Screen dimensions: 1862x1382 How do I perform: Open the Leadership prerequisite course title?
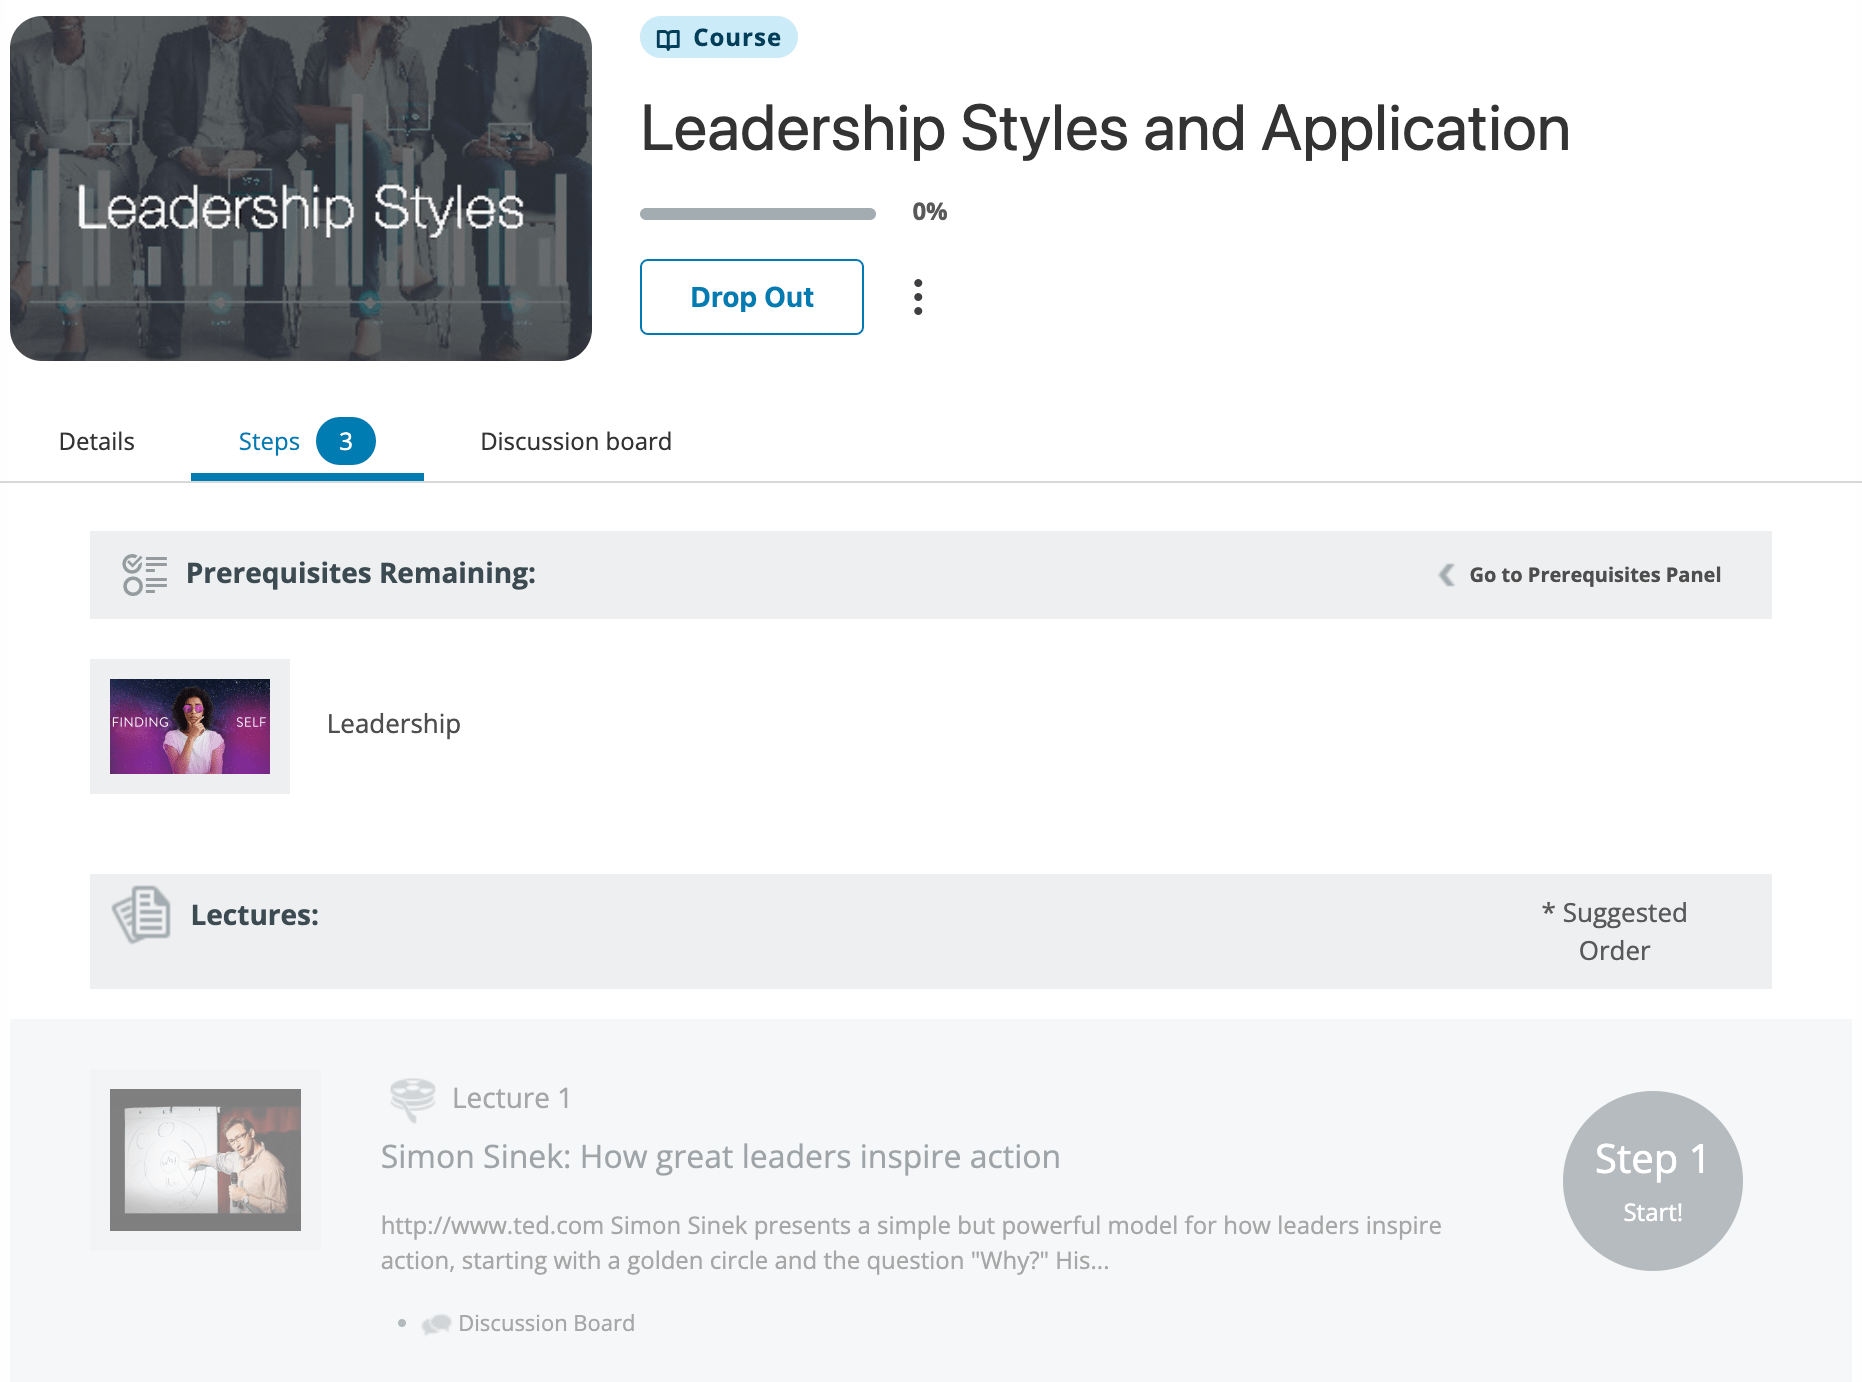(394, 724)
